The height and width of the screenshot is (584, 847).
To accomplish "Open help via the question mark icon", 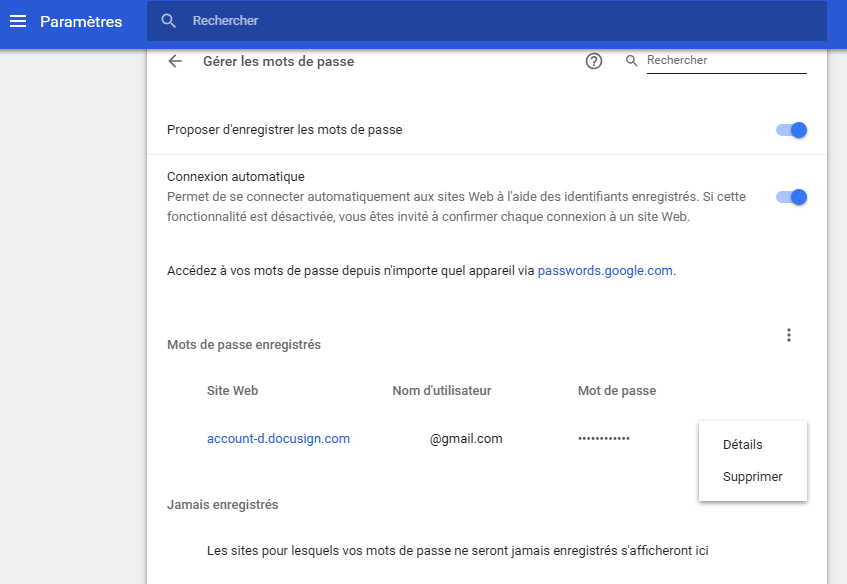I will (593, 61).
